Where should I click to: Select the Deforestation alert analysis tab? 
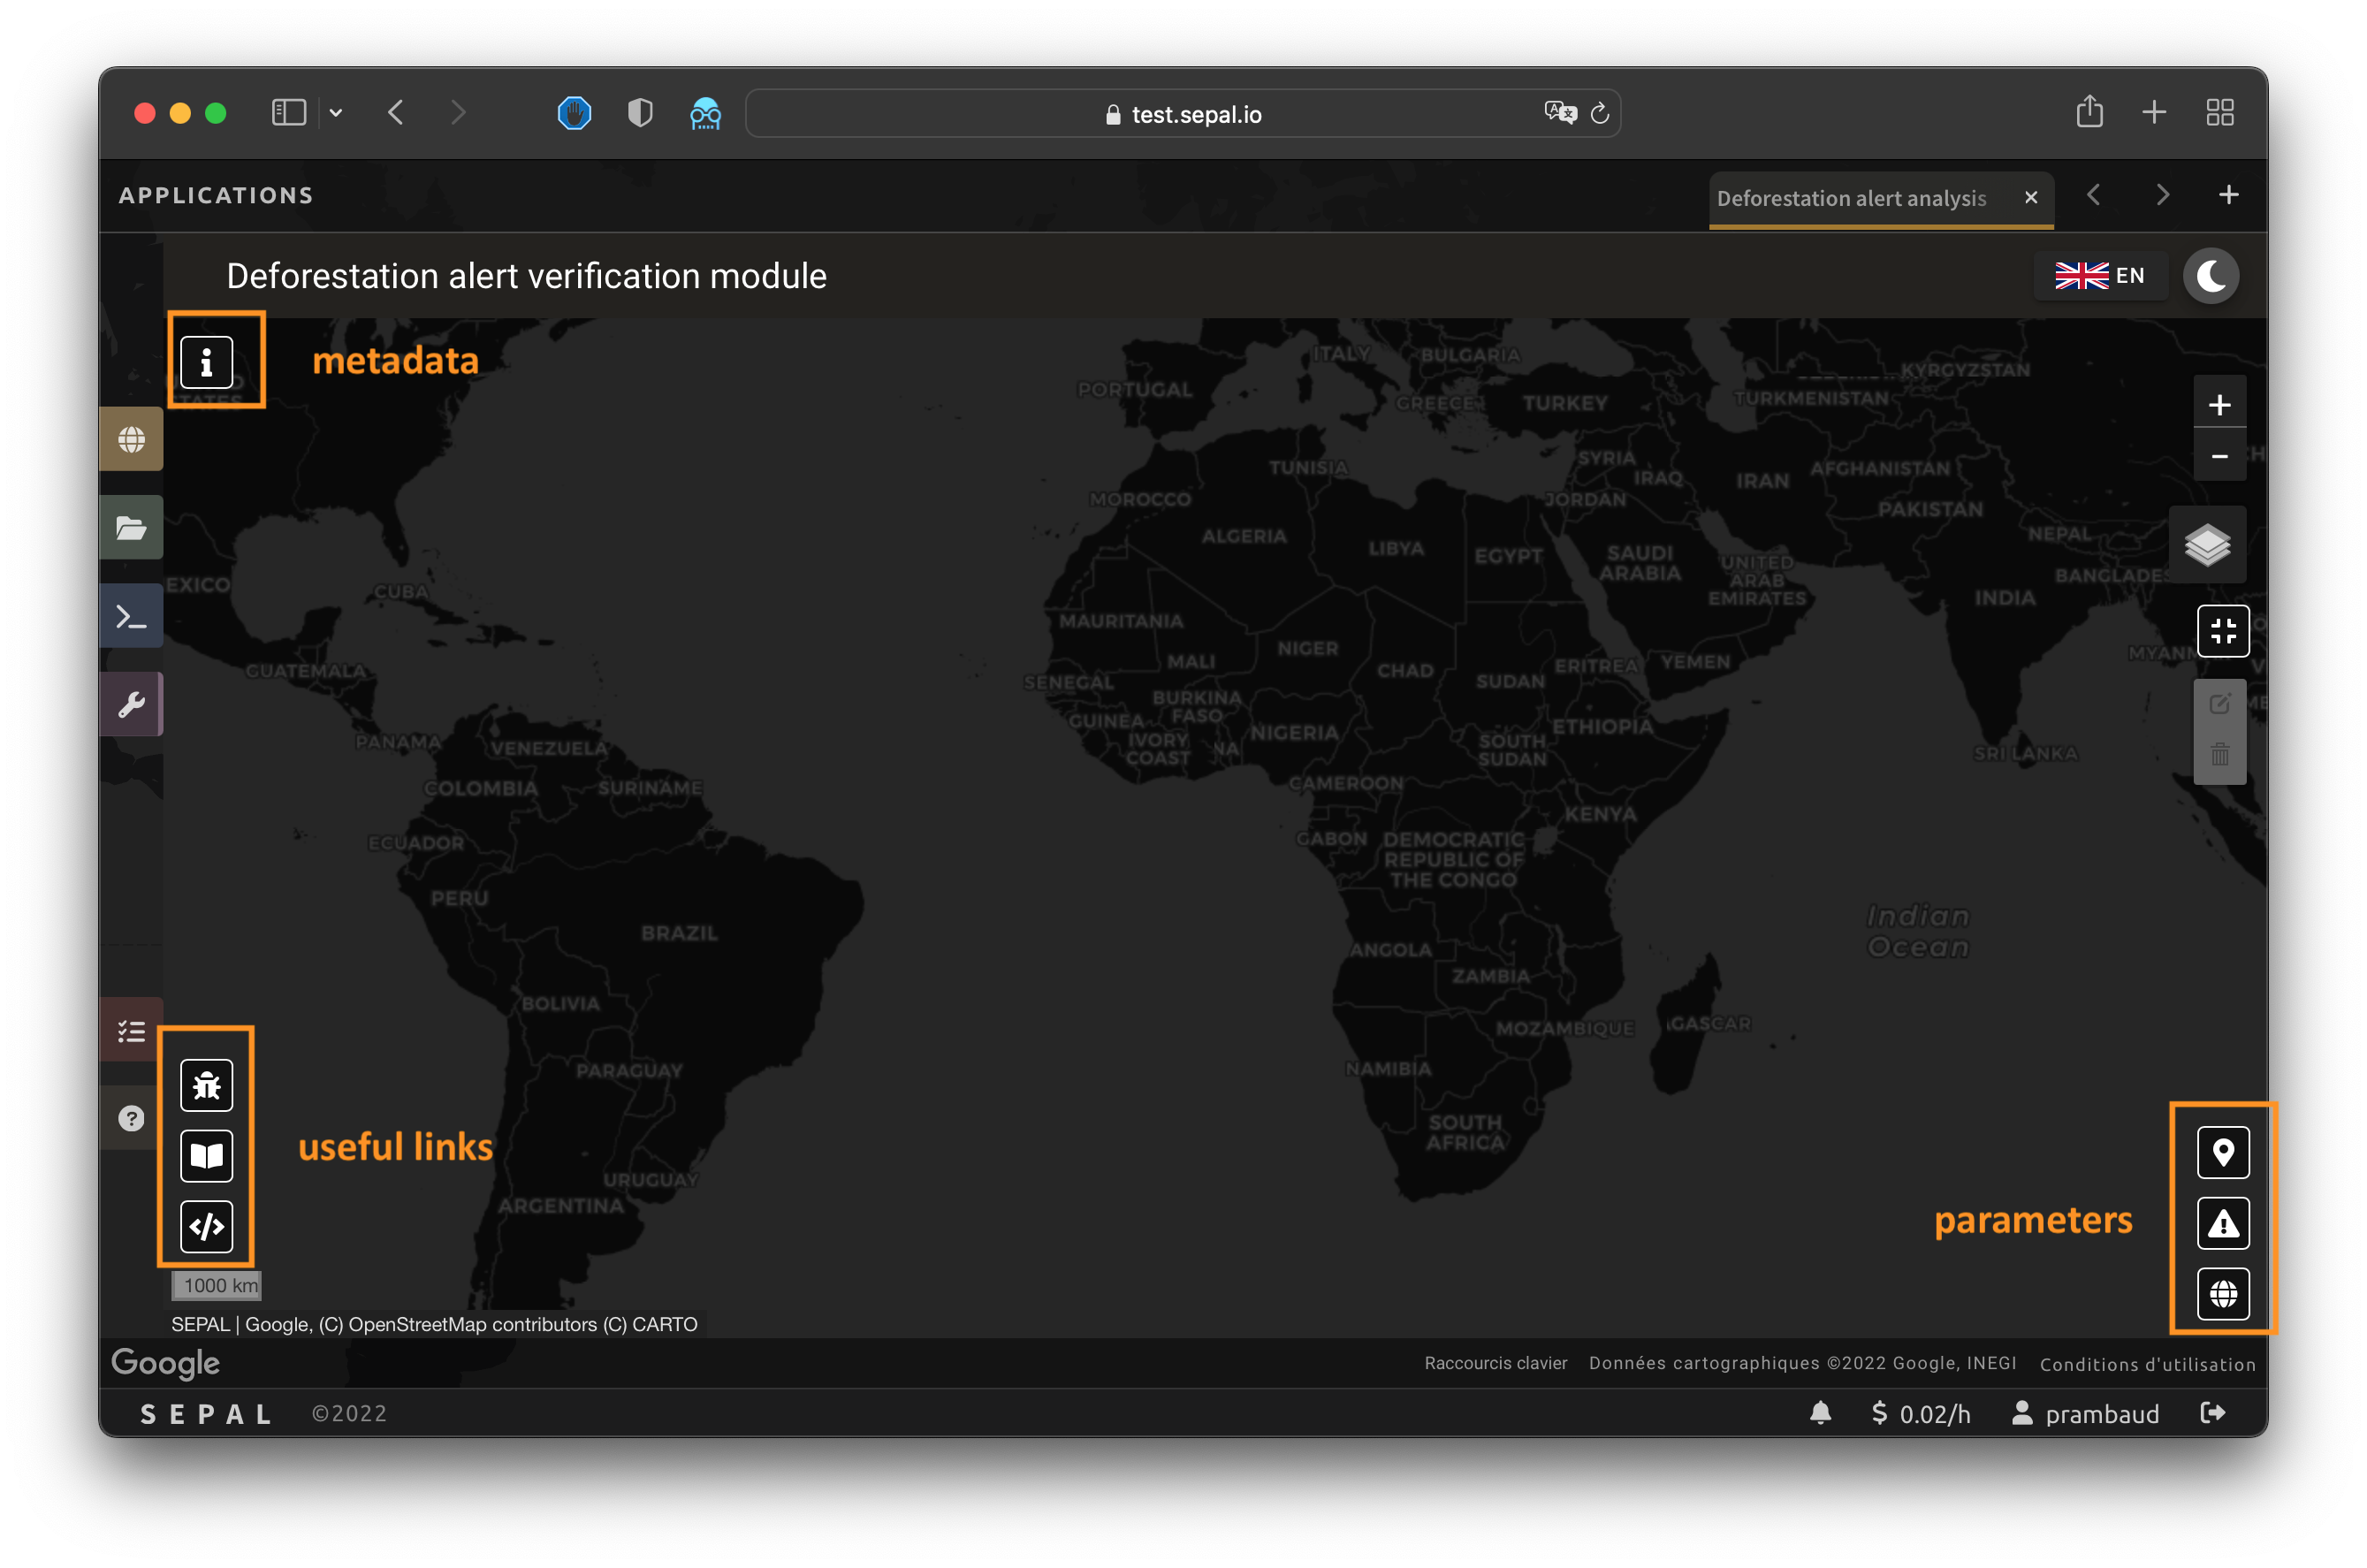pos(1850,198)
